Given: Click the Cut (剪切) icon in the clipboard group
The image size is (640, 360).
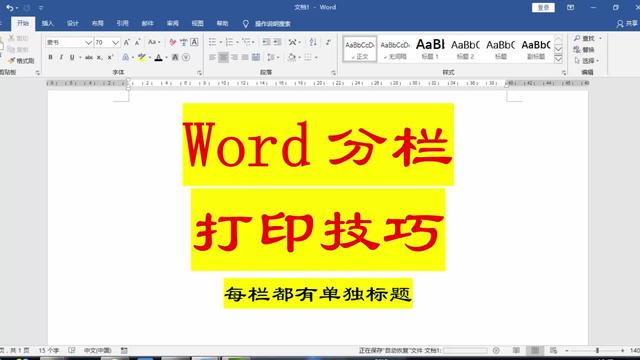Looking at the screenshot, I should (11, 38).
